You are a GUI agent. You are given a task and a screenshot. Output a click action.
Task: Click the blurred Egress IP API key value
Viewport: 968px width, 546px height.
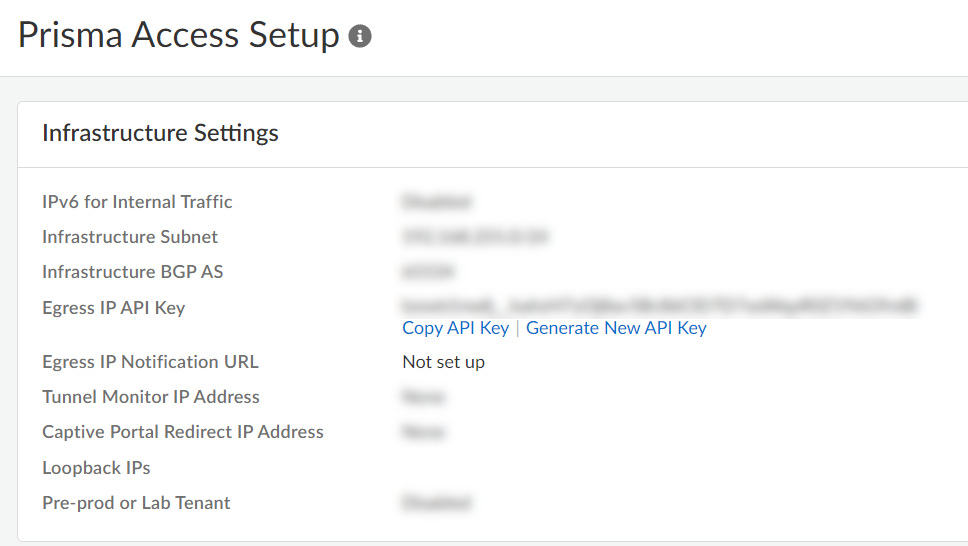(x=659, y=305)
